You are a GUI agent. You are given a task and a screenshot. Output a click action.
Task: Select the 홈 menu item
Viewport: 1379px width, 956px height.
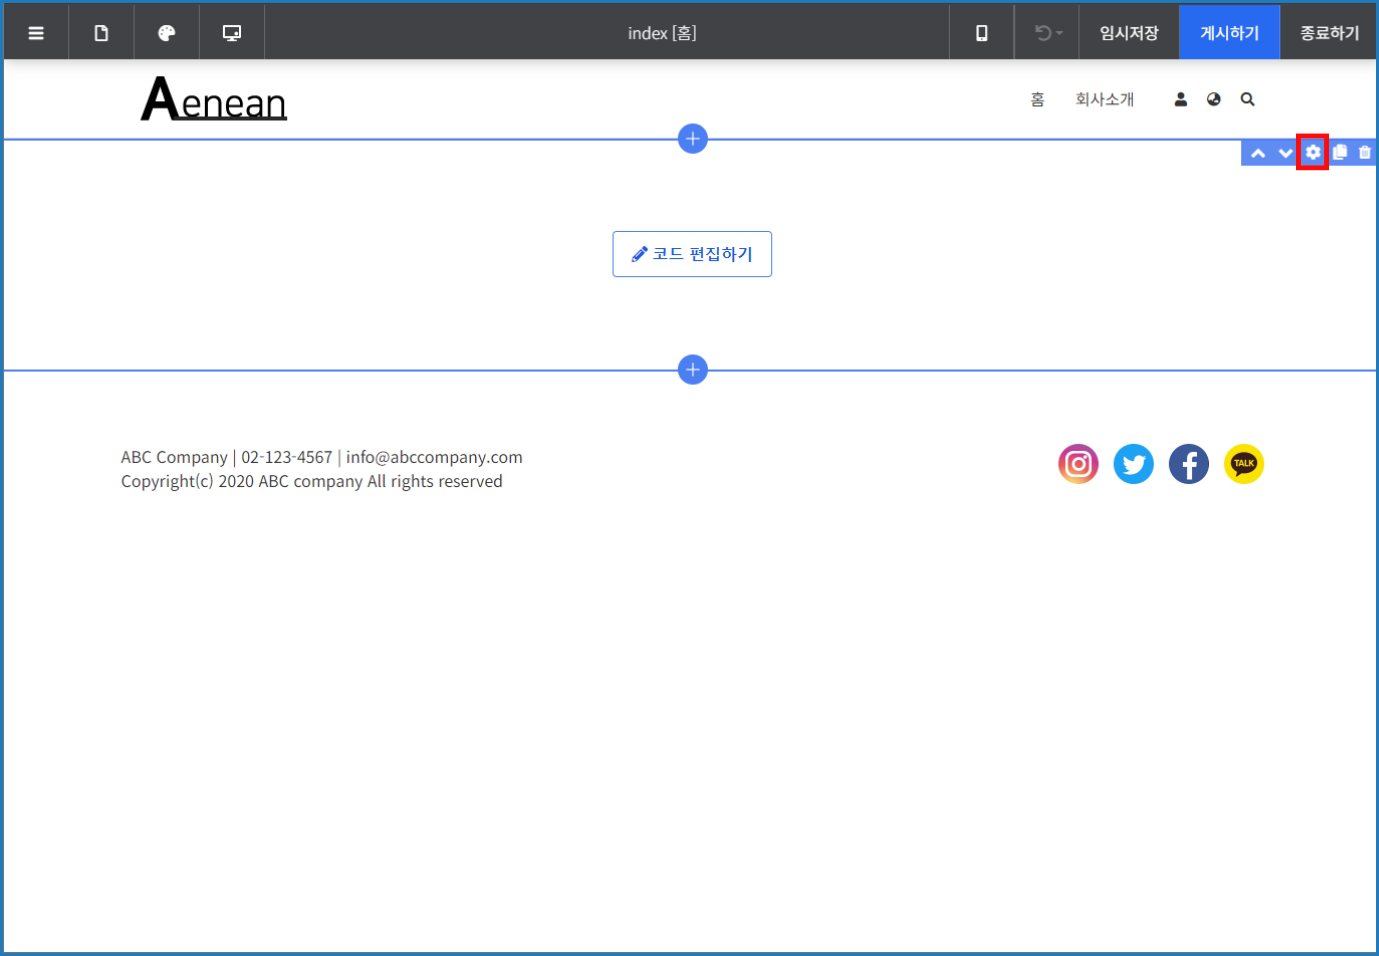tap(1038, 99)
